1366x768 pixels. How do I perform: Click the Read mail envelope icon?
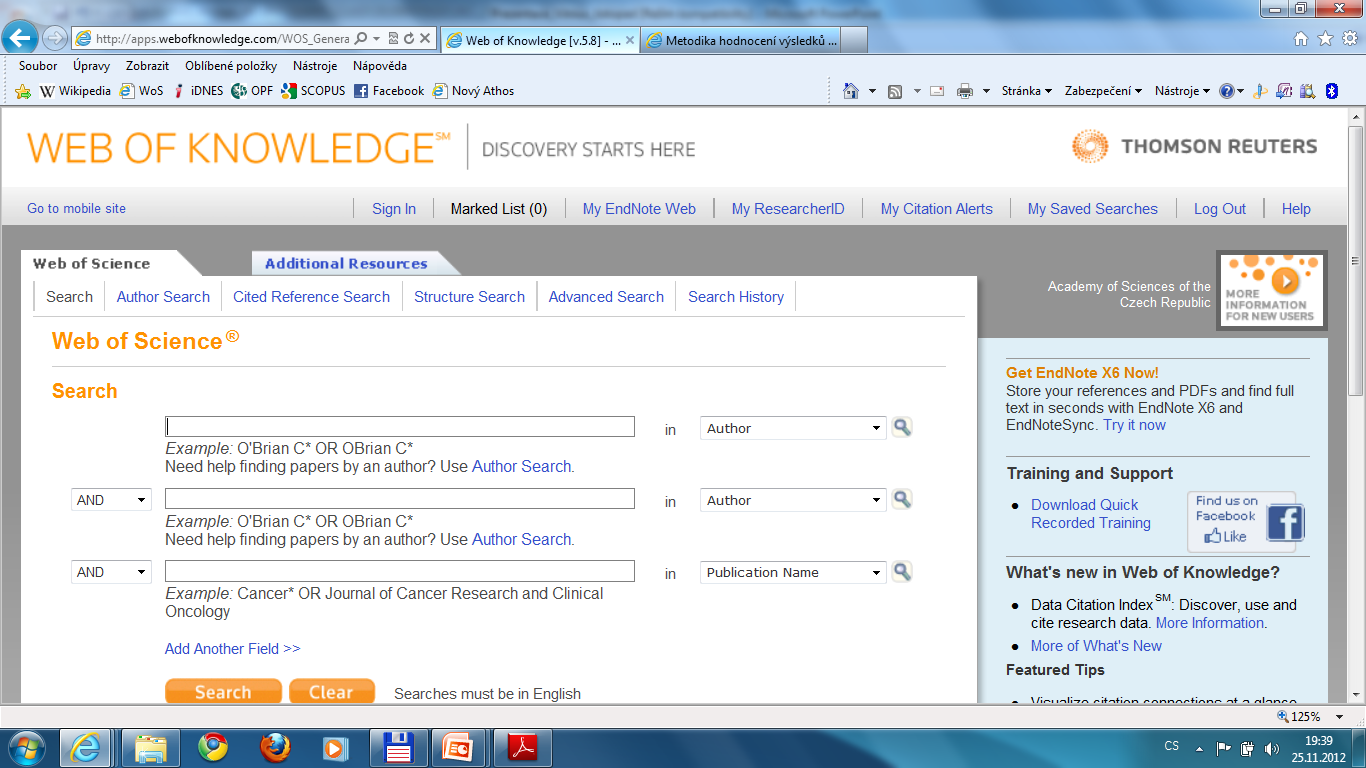[x=937, y=91]
